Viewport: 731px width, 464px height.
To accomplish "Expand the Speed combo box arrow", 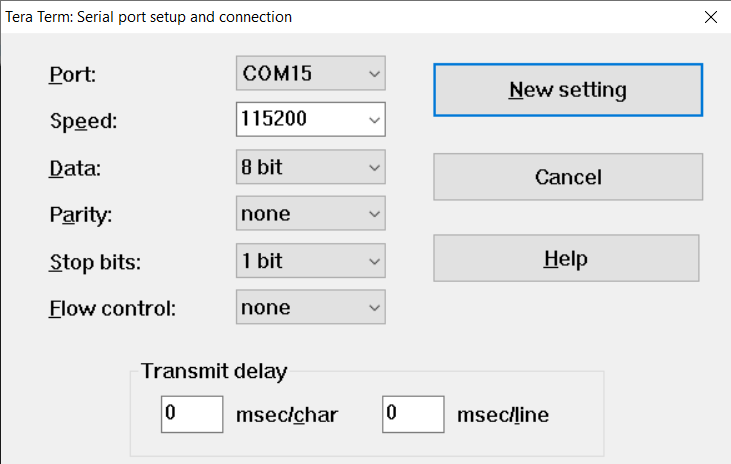I will 374,120.
